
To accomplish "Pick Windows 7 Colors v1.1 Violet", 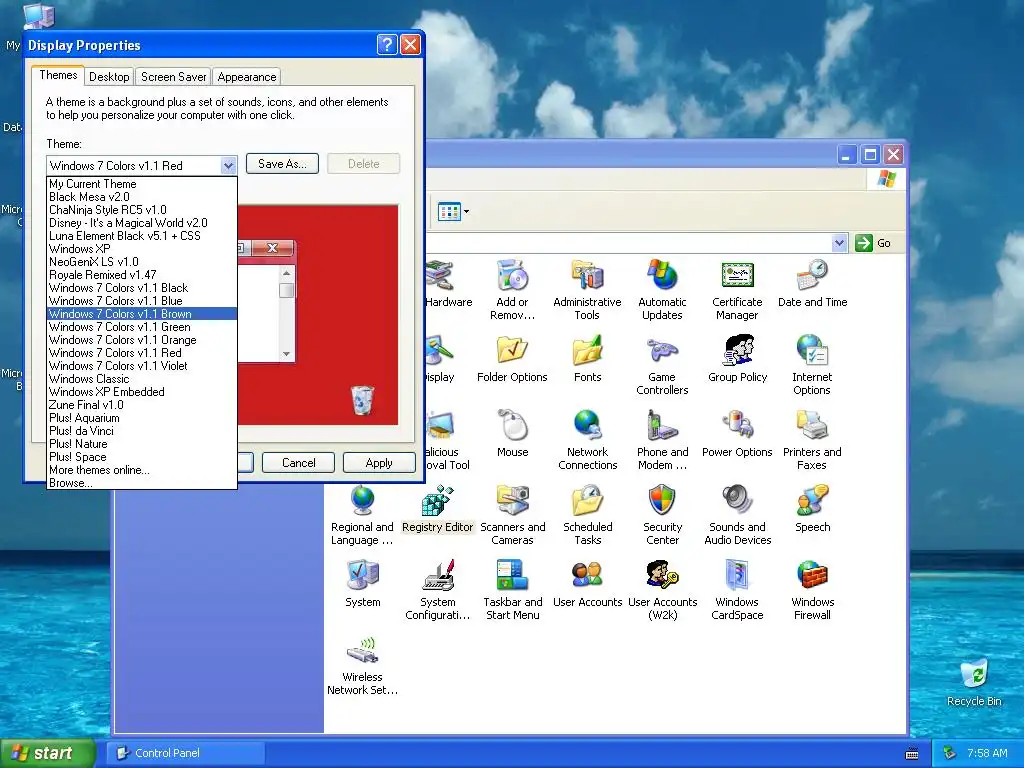I will 142,366.
